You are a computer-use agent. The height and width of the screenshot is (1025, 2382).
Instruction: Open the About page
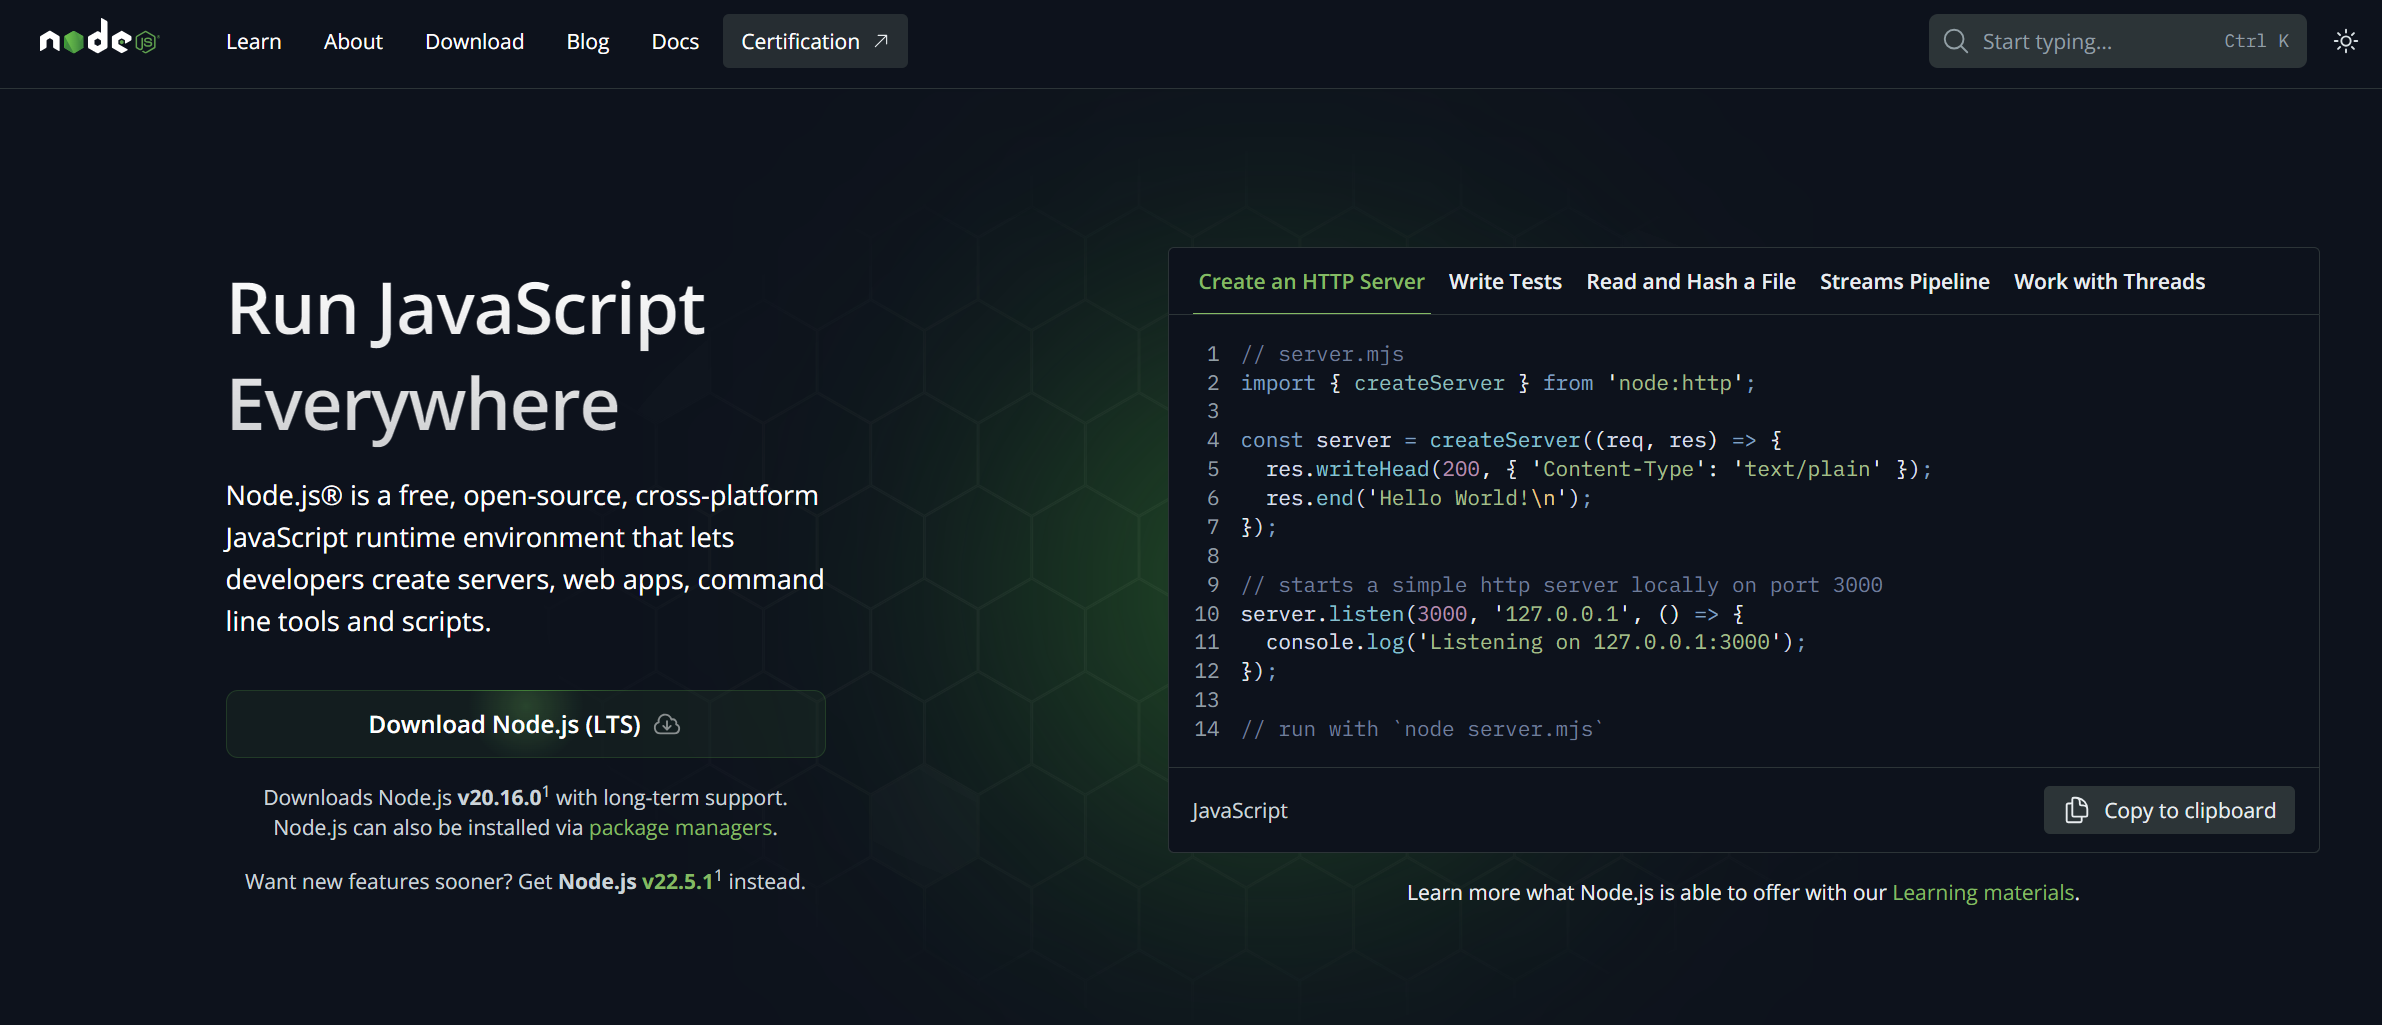353,41
